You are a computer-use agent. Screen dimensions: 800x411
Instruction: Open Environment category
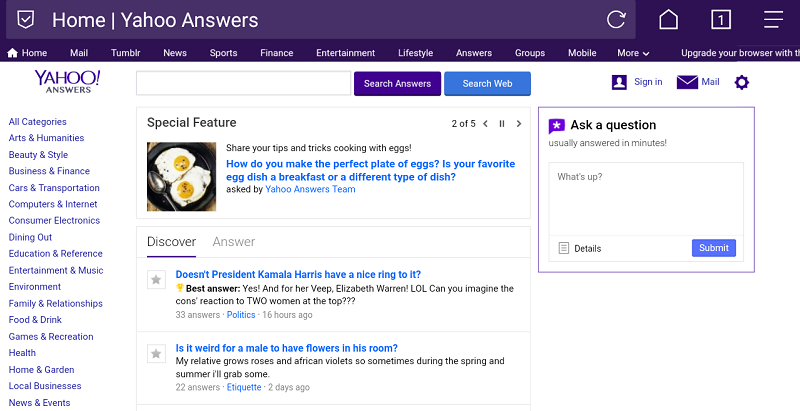pos(35,287)
